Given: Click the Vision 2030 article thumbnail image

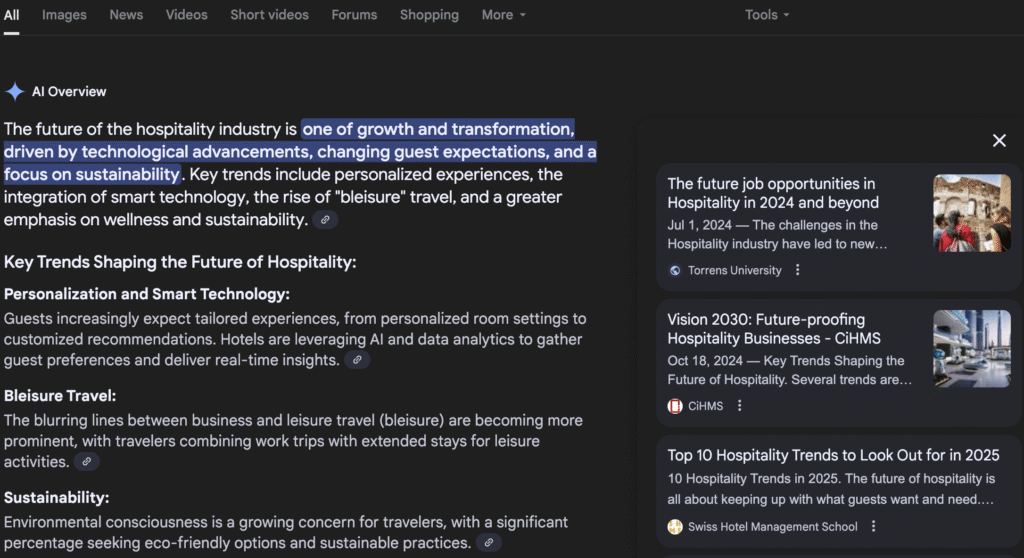Looking at the screenshot, I should [971, 348].
